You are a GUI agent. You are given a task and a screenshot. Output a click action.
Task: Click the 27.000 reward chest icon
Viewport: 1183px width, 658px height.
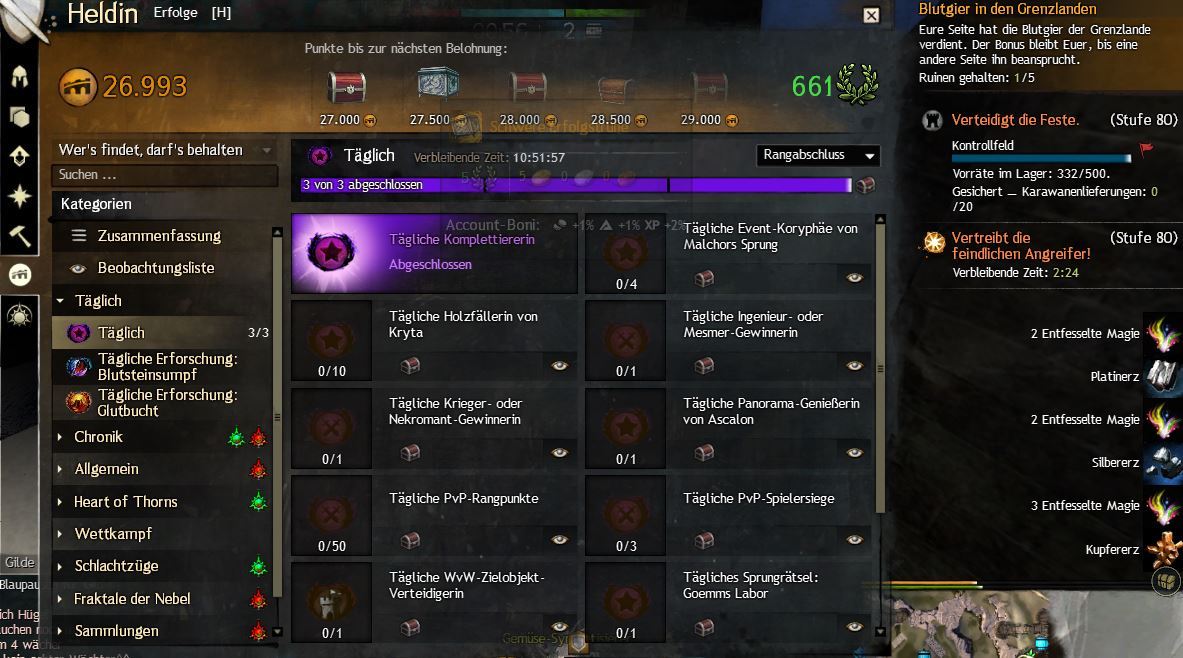point(346,88)
